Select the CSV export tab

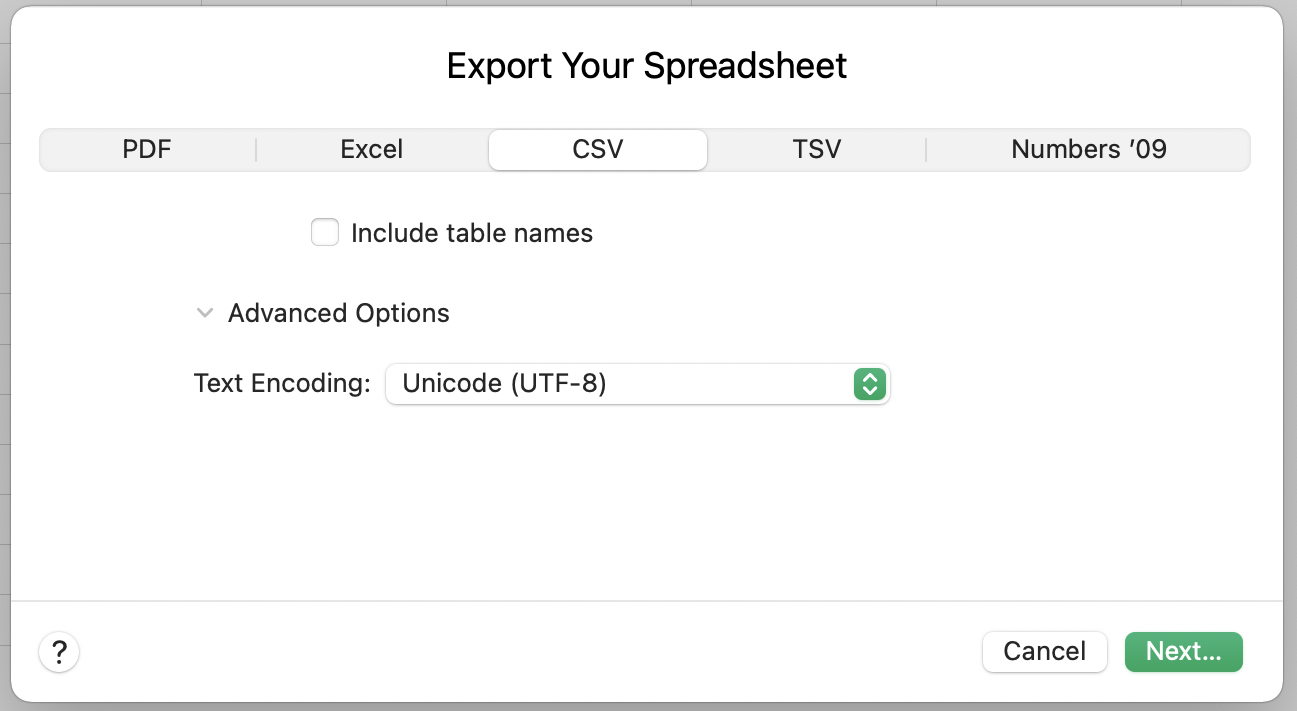point(597,148)
